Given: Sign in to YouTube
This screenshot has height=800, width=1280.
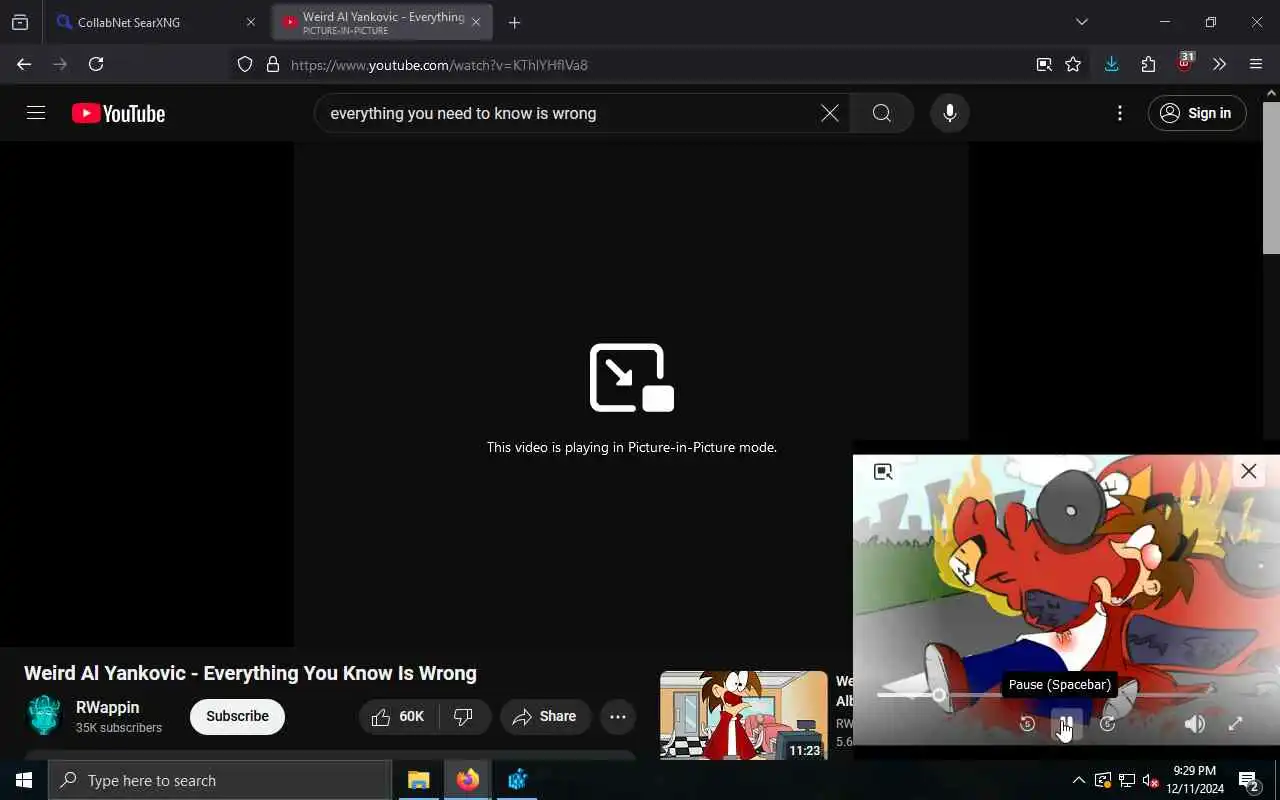Looking at the screenshot, I should coord(1197,113).
